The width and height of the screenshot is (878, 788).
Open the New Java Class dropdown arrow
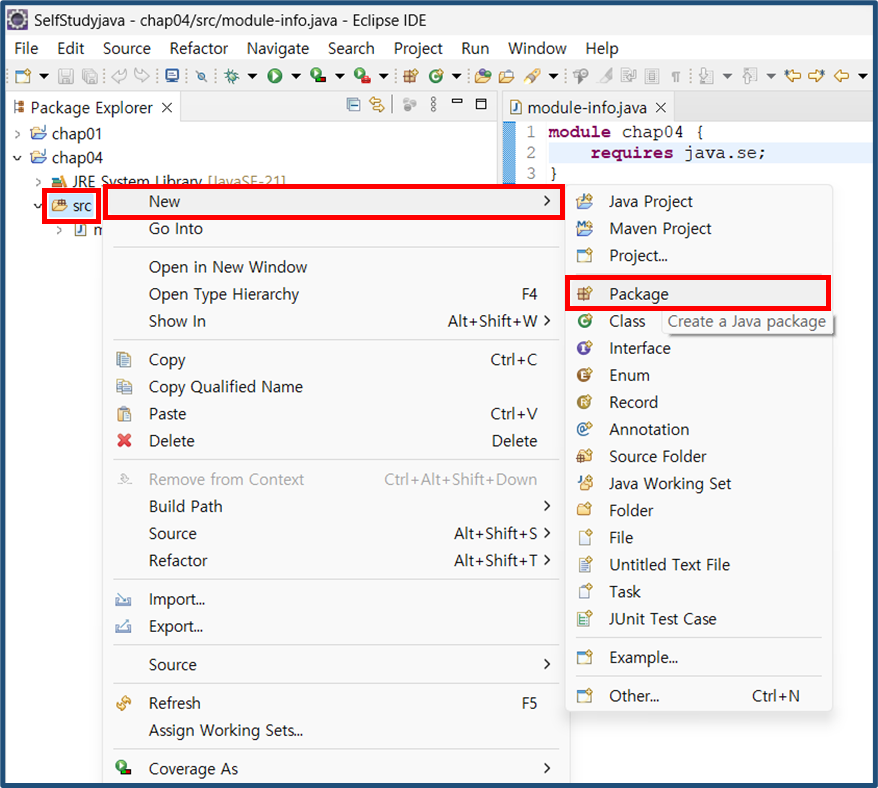coord(456,76)
